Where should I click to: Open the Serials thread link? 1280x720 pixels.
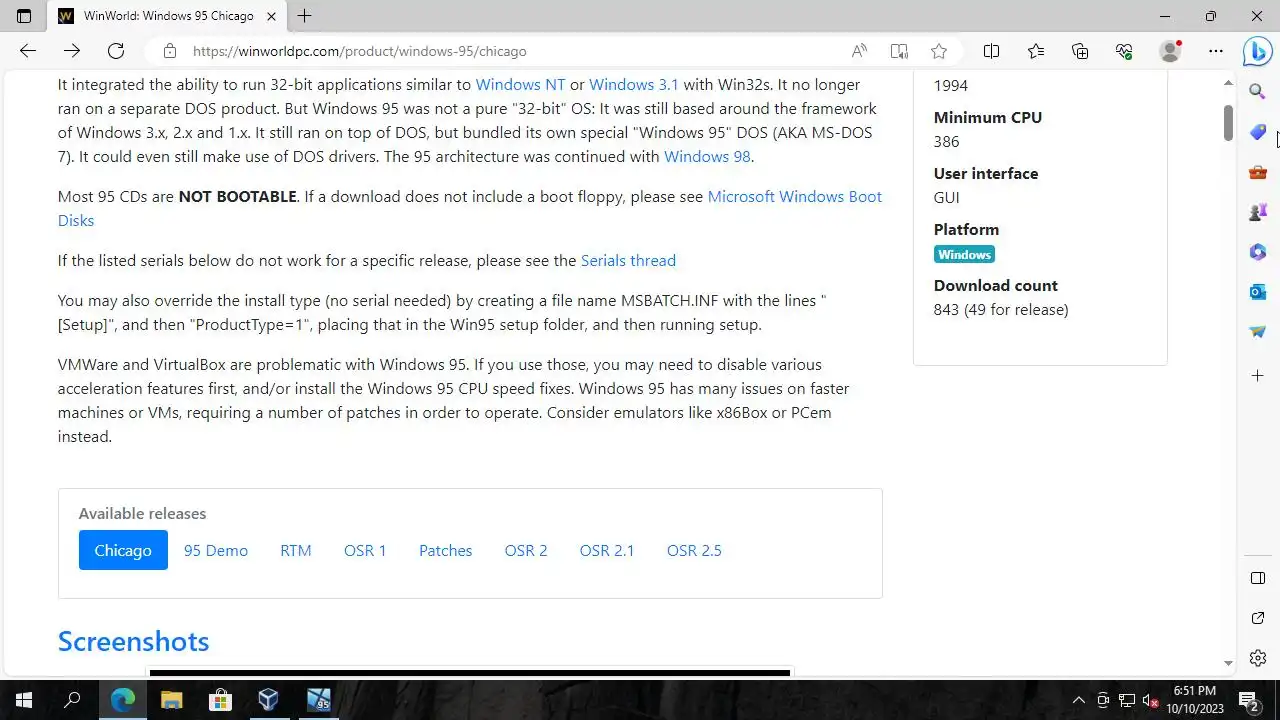[x=628, y=261]
